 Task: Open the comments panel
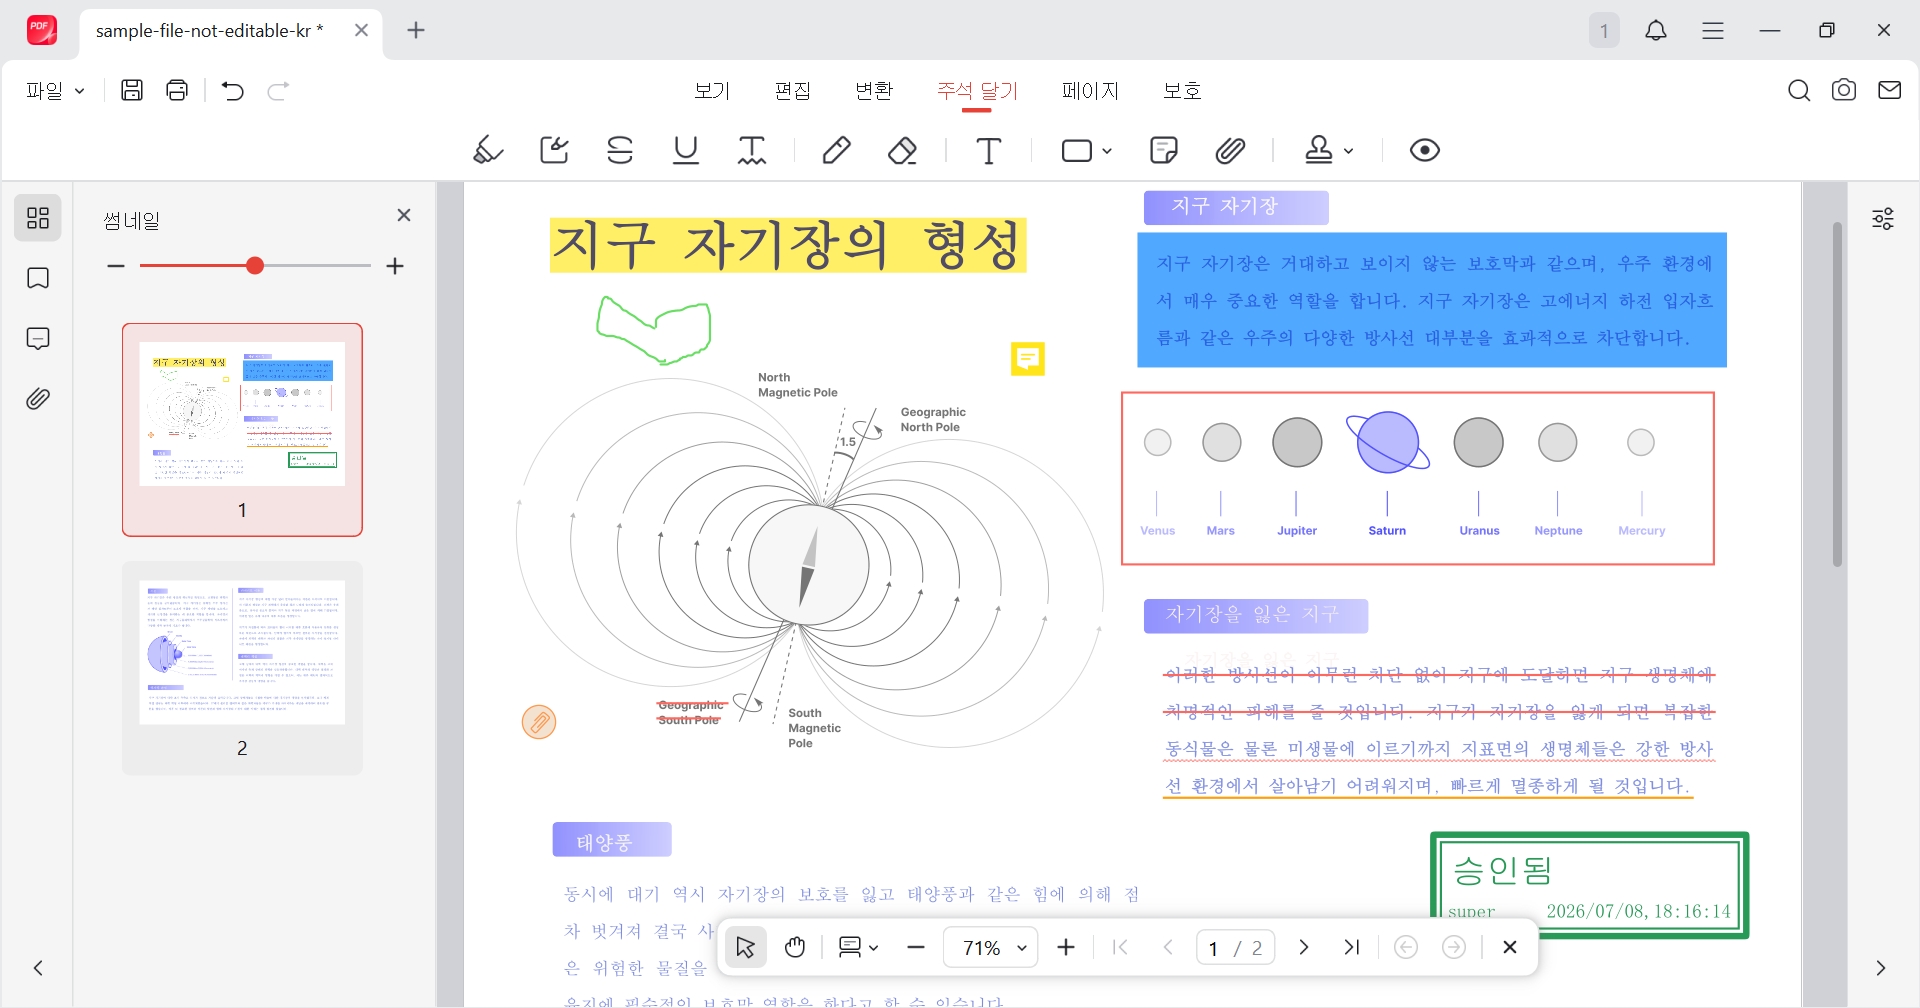click(x=38, y=339)
